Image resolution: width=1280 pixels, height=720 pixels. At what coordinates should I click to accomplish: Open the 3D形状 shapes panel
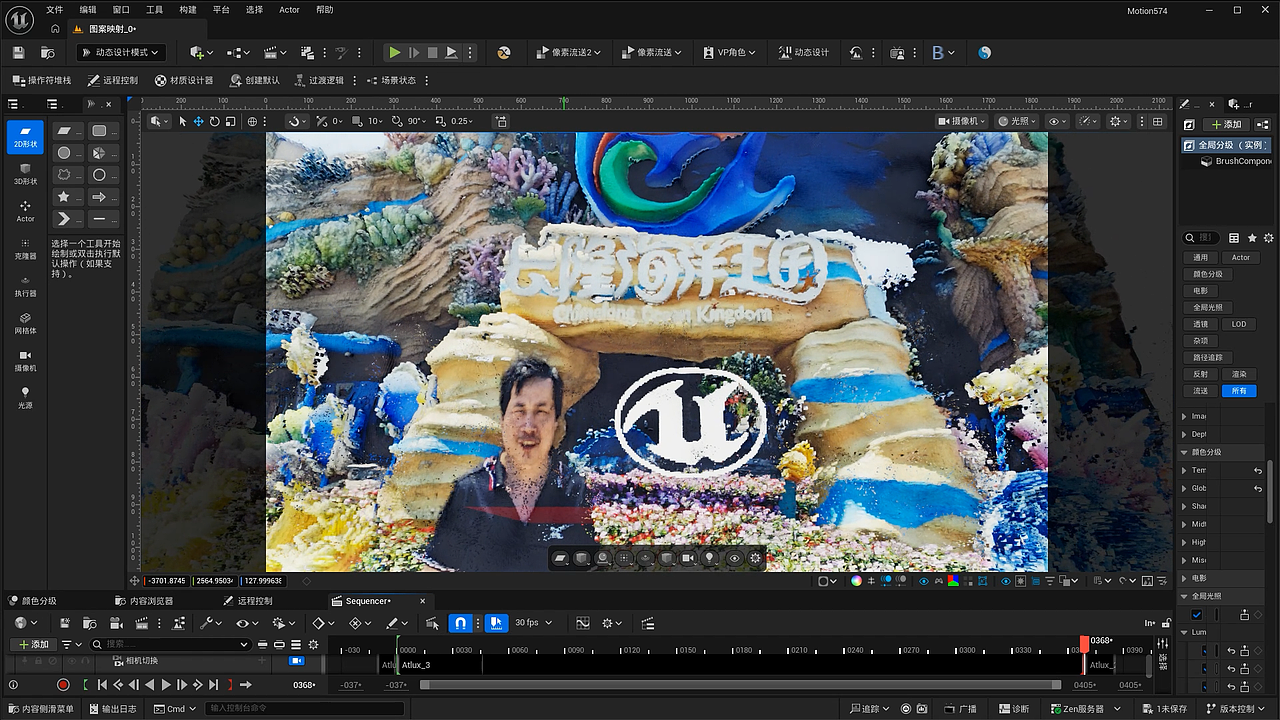(25, 173)
